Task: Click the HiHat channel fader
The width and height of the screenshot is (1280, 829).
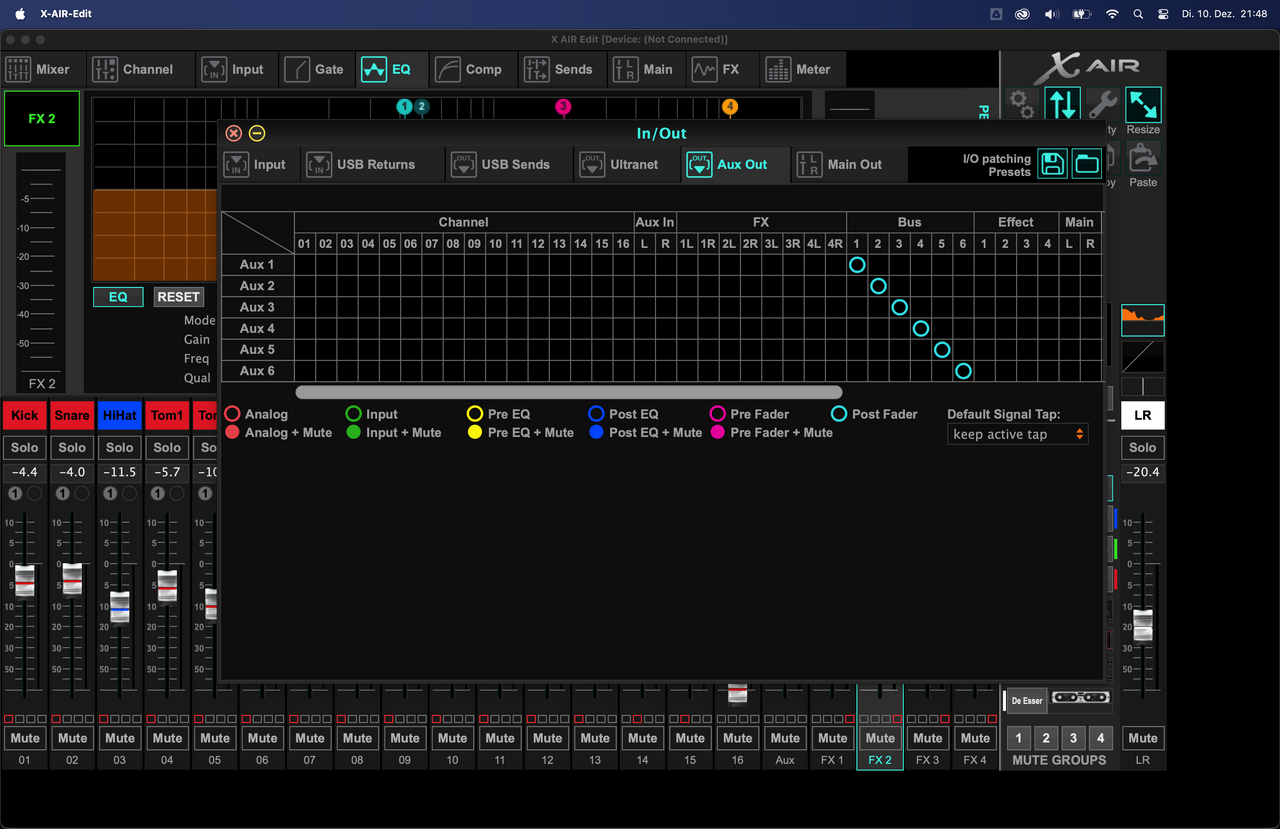Action: [x=120, y=607]
